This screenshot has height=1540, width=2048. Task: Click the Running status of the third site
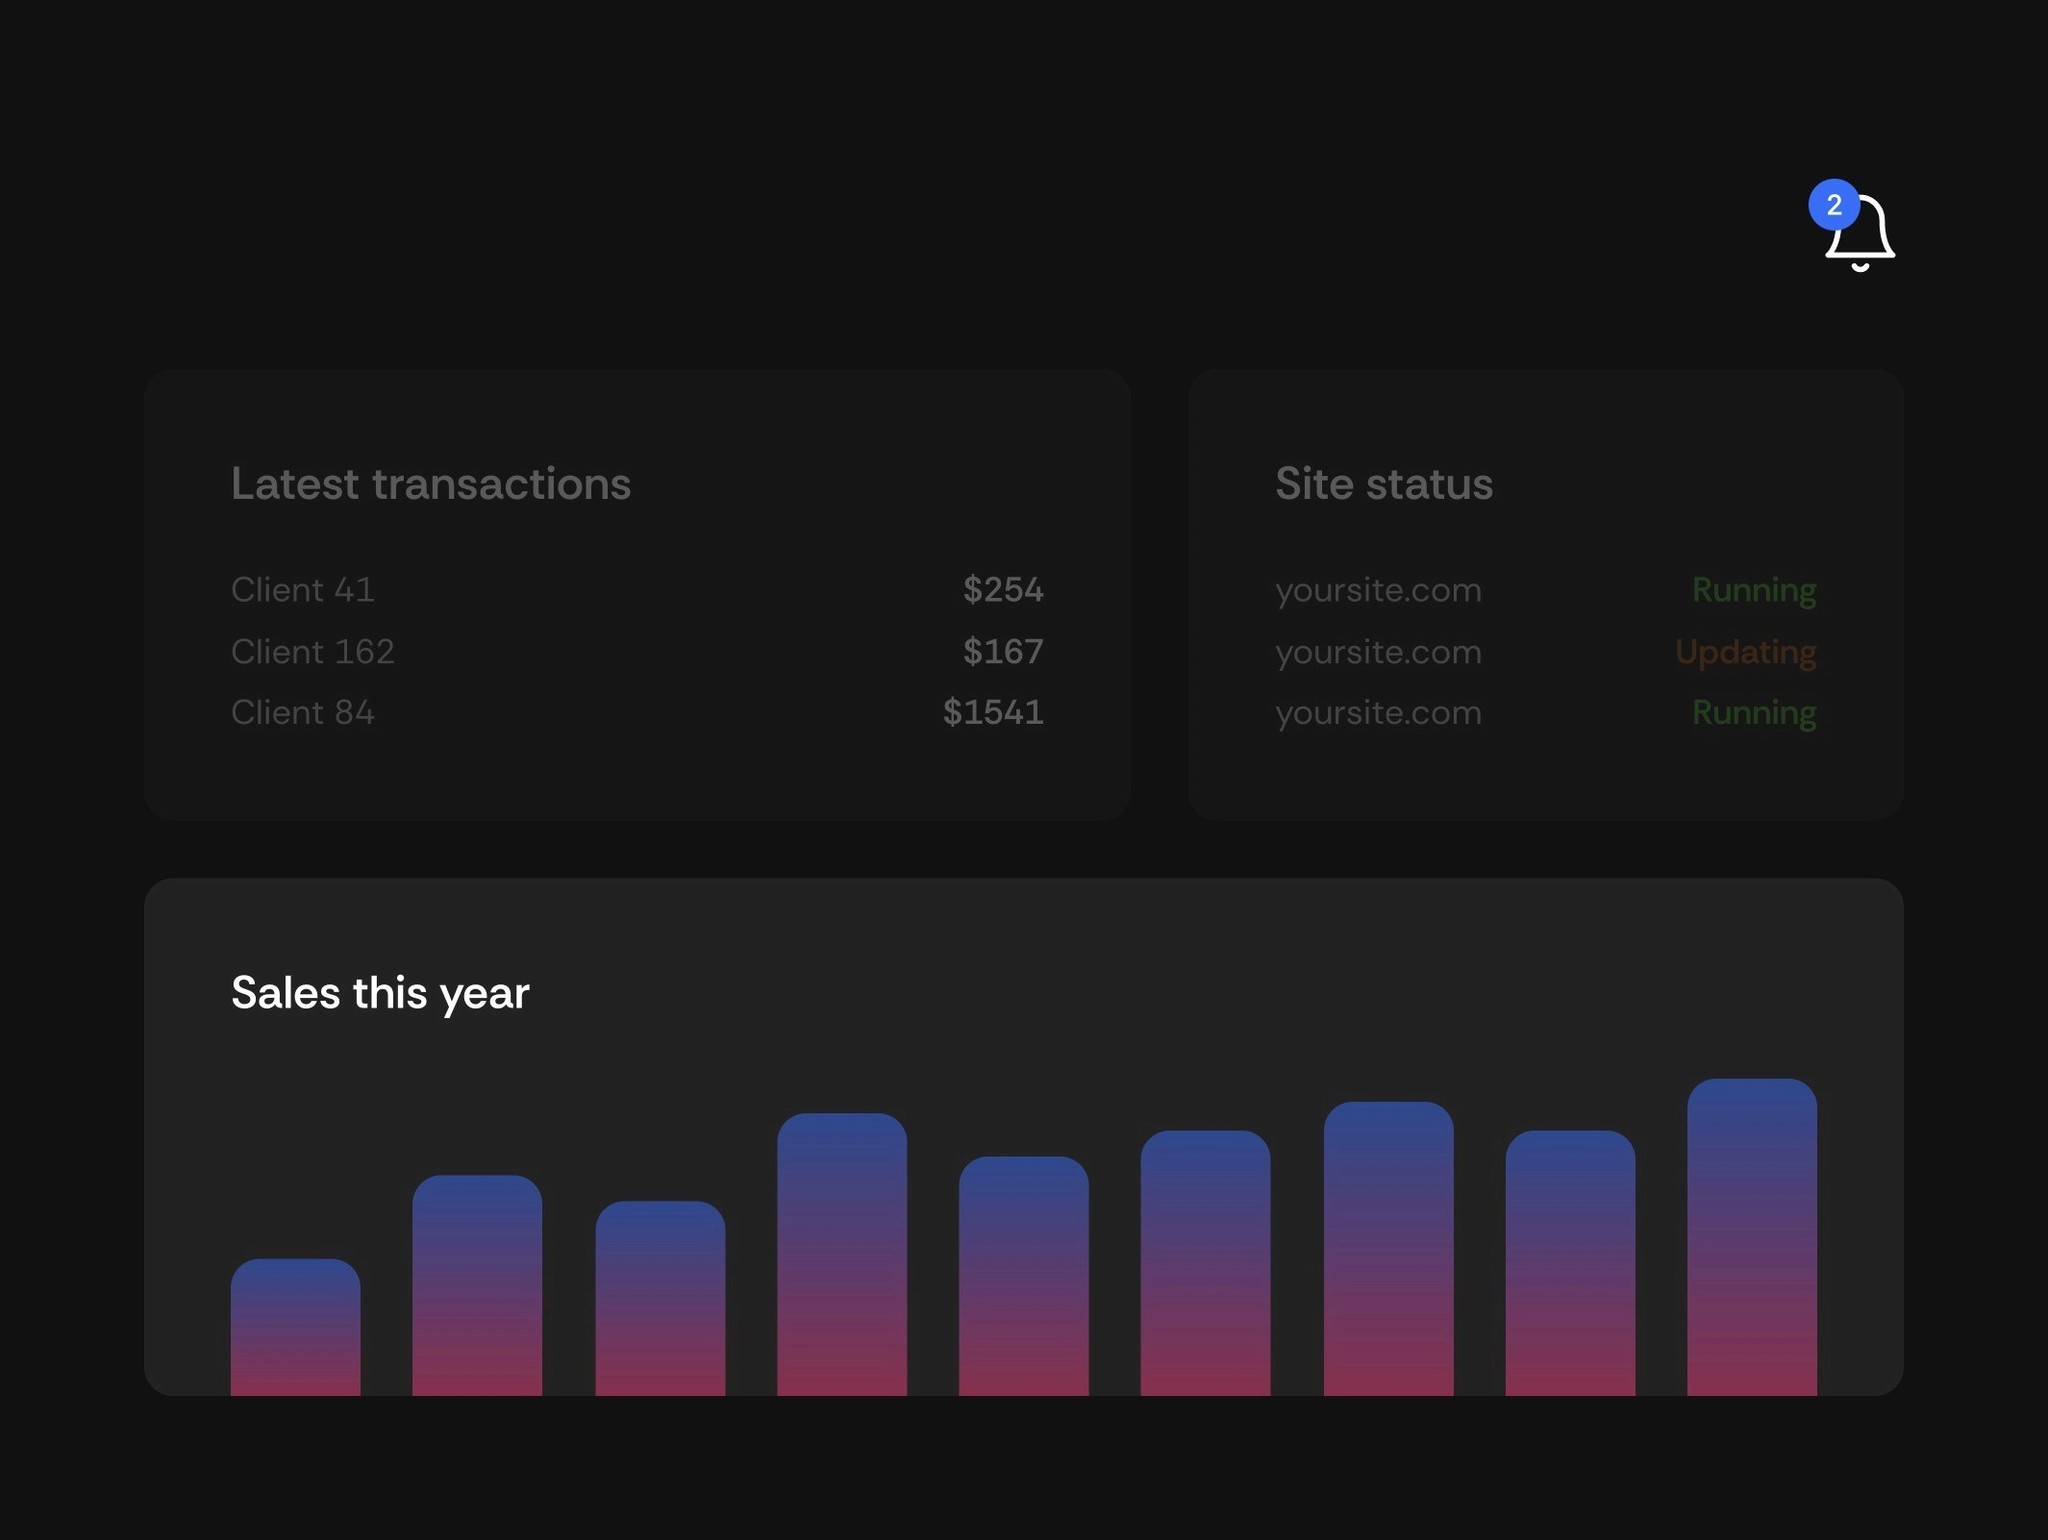(x=1754, y=712)
